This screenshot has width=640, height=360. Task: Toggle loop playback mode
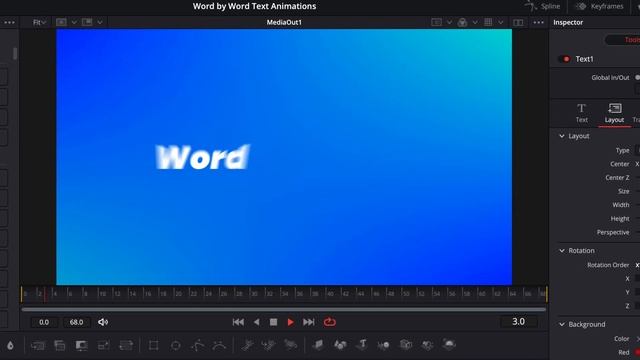tap(329, 322)
